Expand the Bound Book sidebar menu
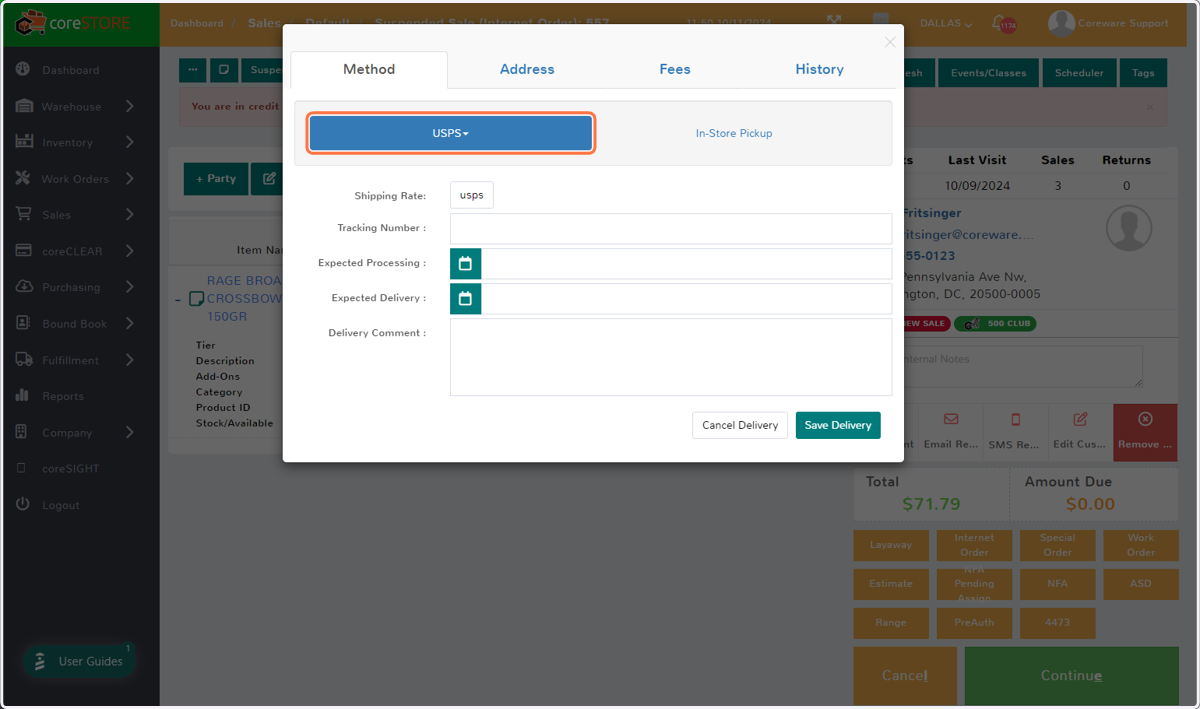The height and width of the screenshot is (709, 1200). coord(129,323)
